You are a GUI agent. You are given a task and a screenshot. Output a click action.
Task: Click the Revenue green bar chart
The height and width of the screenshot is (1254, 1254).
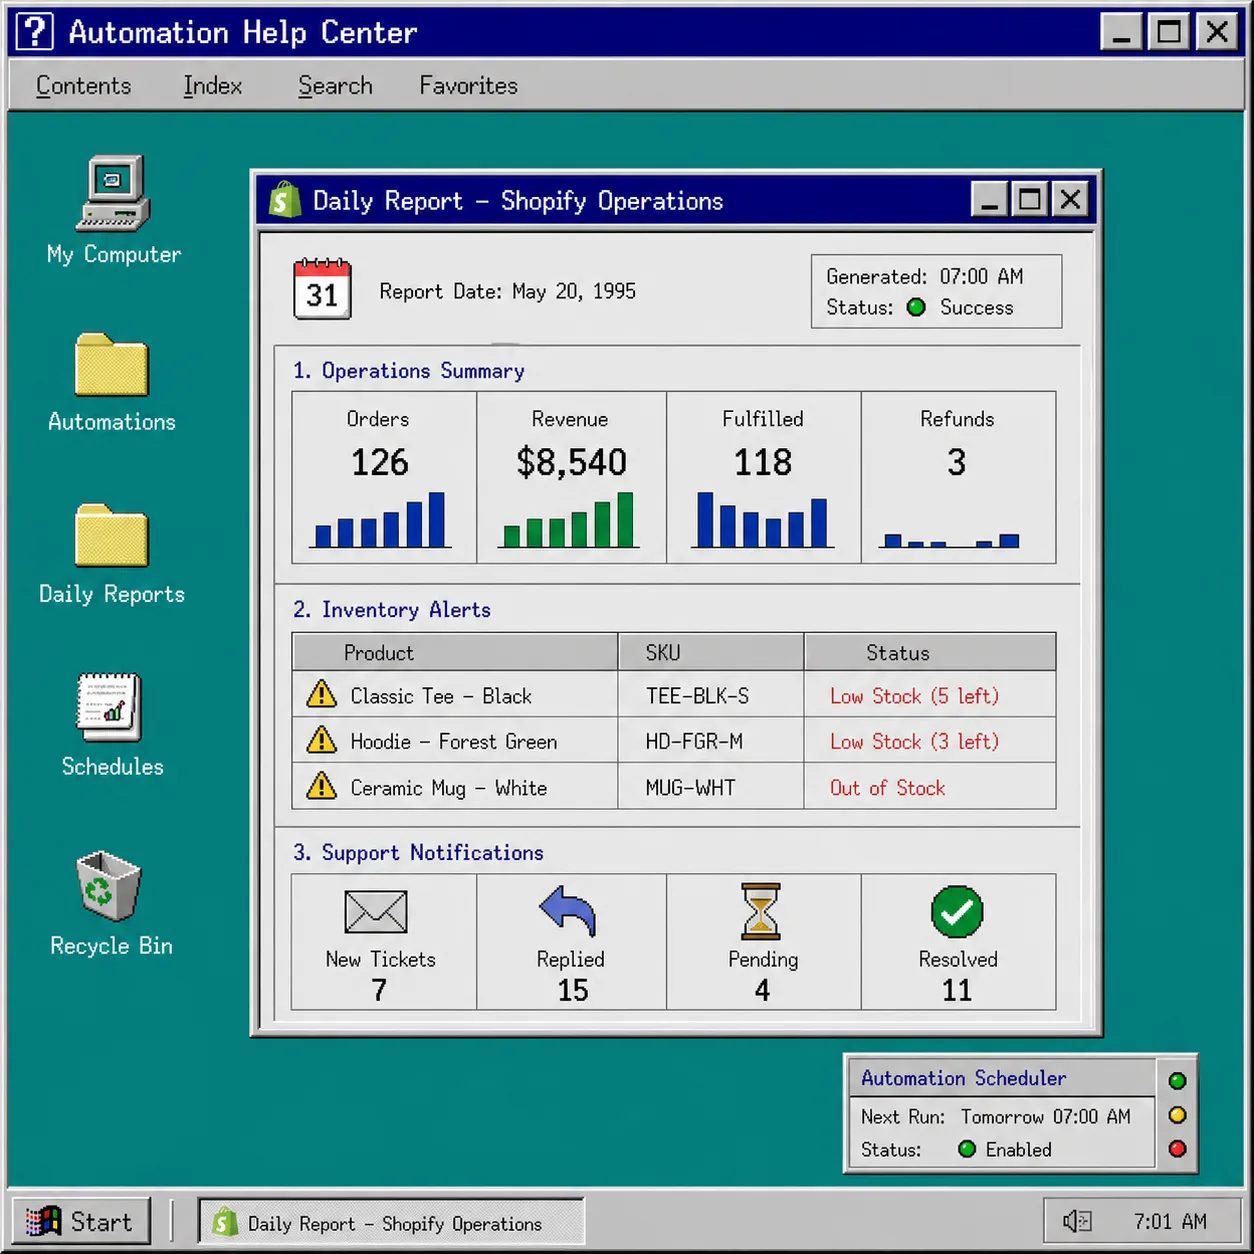569,520
